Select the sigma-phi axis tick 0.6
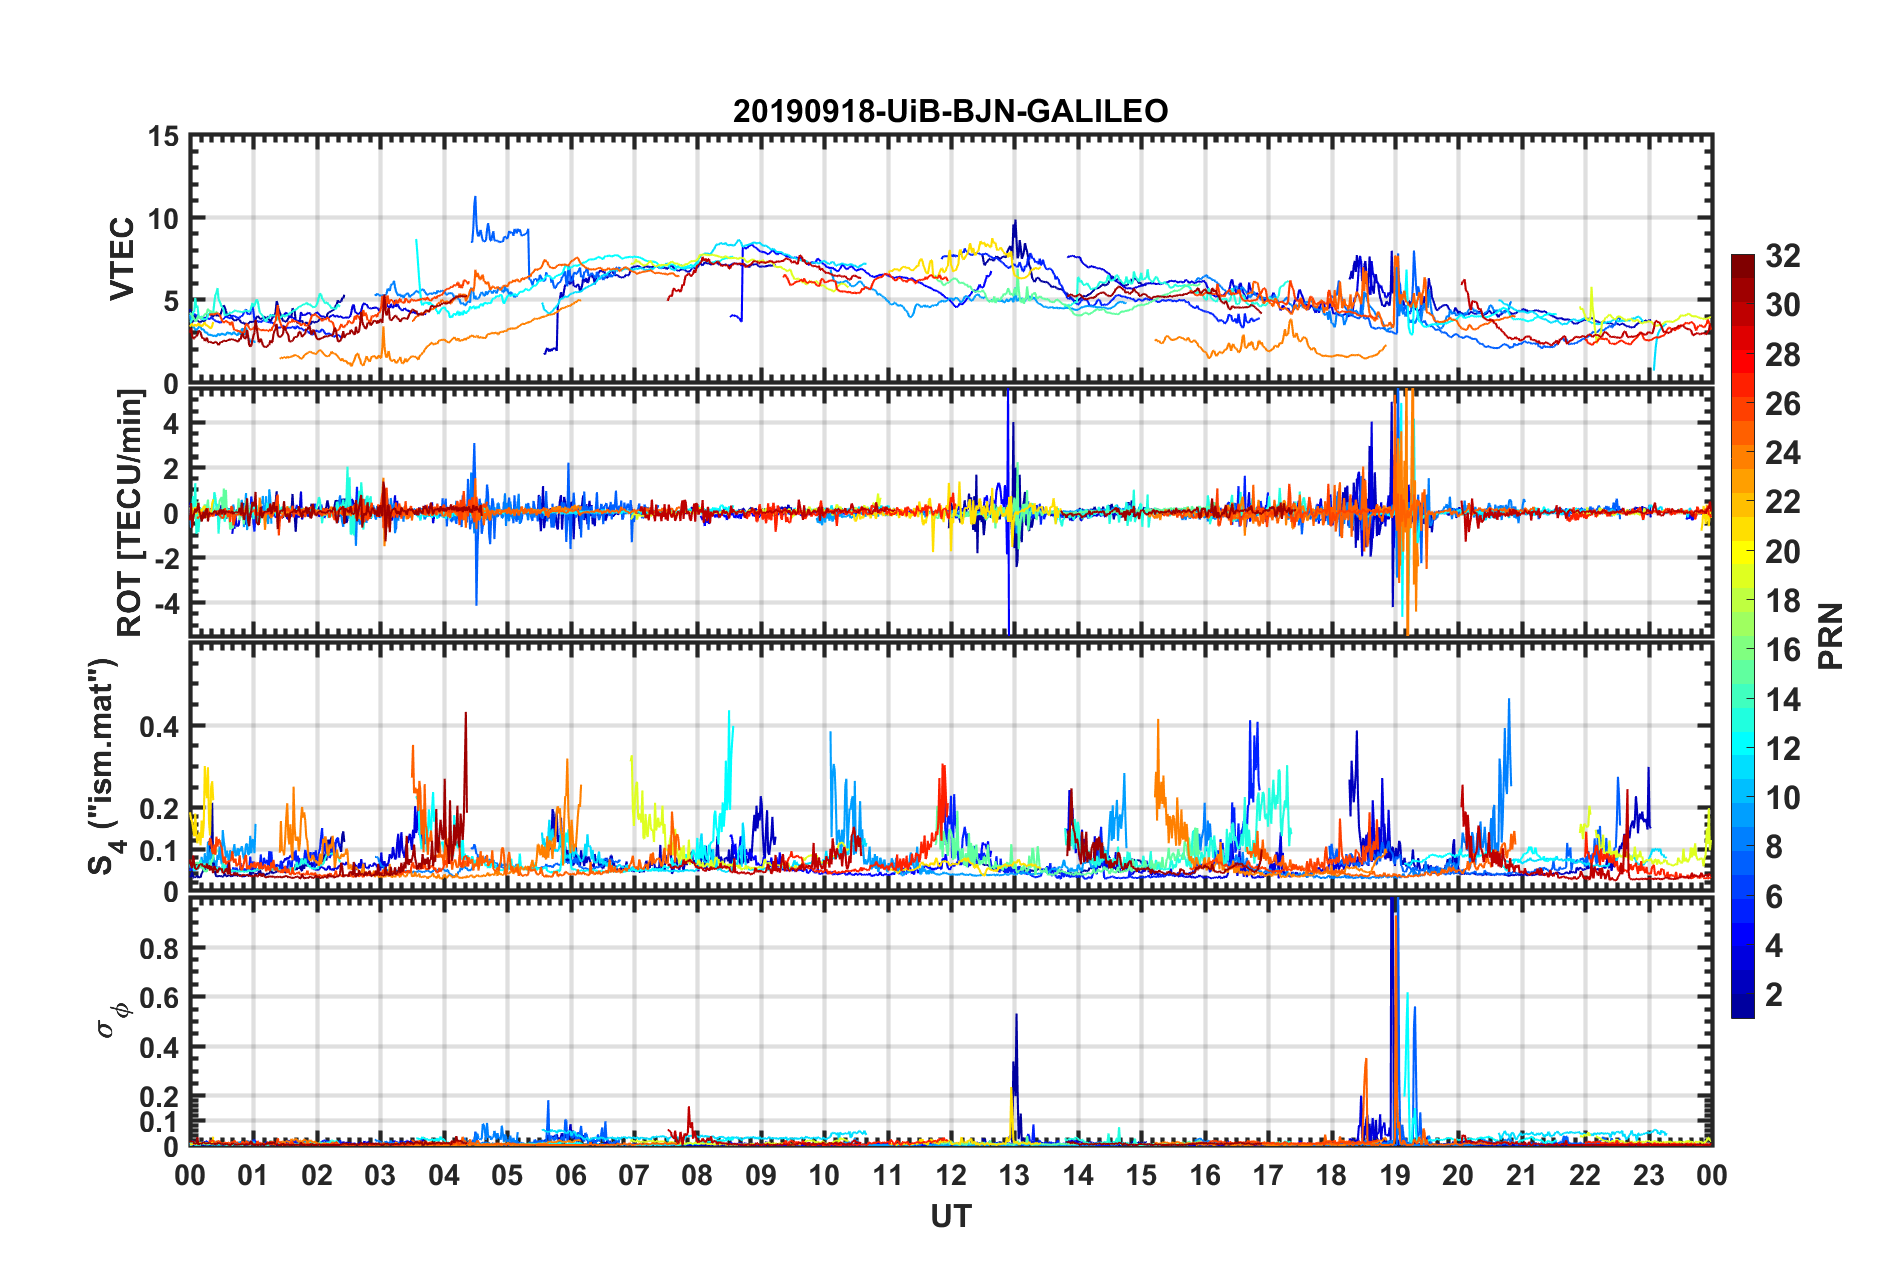The image size is (1902, 1272). click(159, 998)
